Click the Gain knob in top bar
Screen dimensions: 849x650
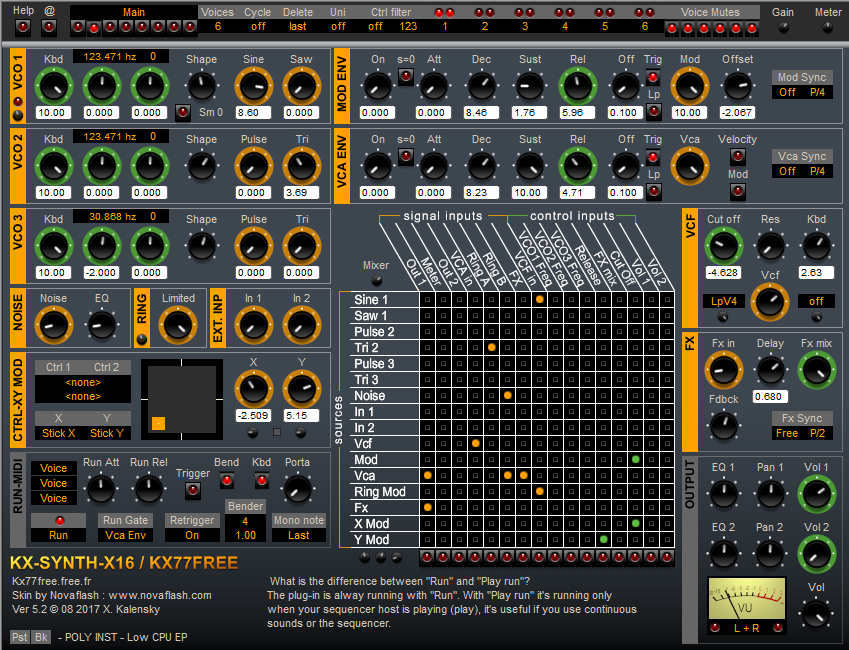783,28
